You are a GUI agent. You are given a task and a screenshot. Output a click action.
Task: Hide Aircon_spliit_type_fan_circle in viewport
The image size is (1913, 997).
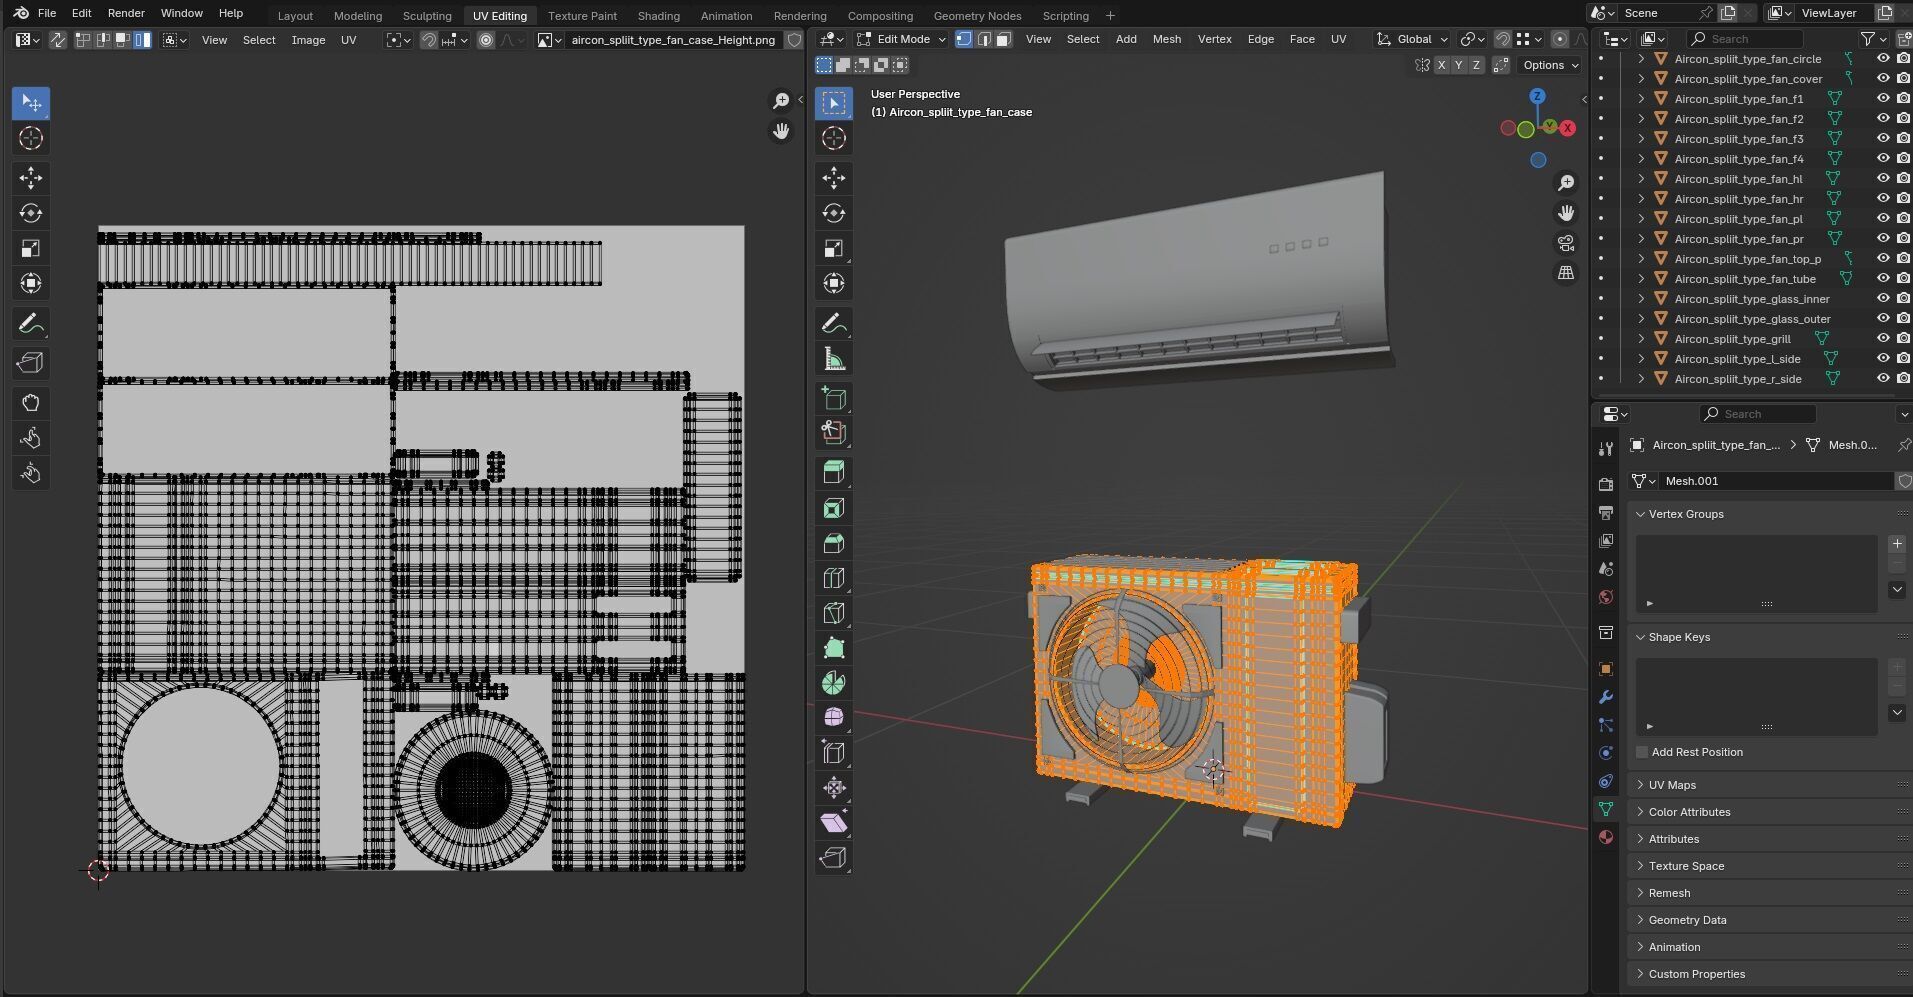tap(1883, 59)
